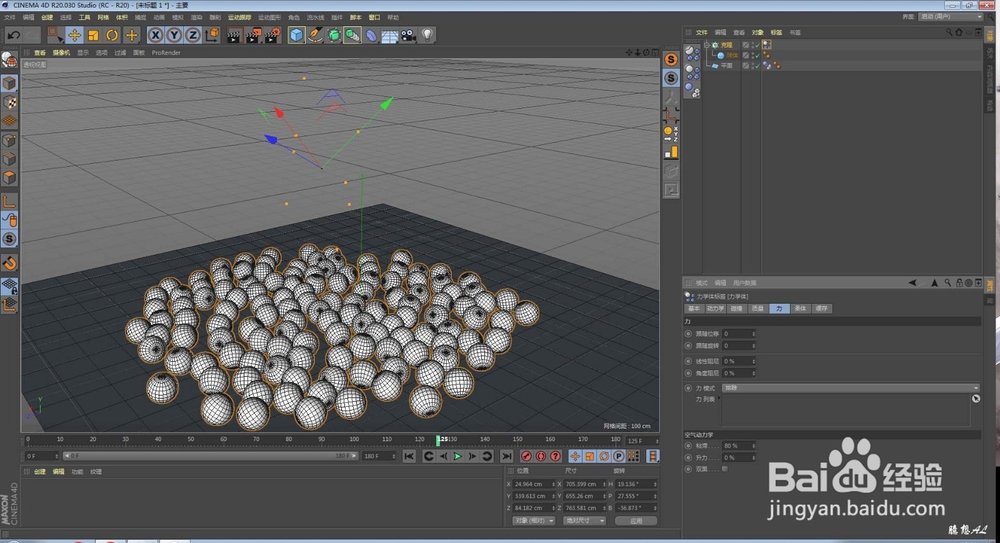Click the 应用 apply button

pos(636,521)
